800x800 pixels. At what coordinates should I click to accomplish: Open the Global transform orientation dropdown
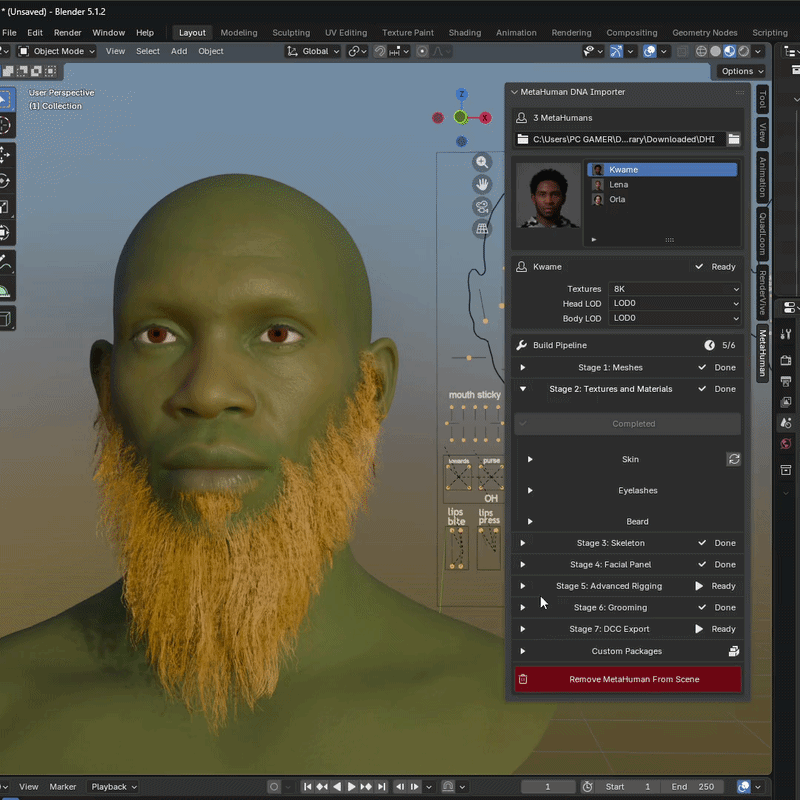tap(313, 51)
